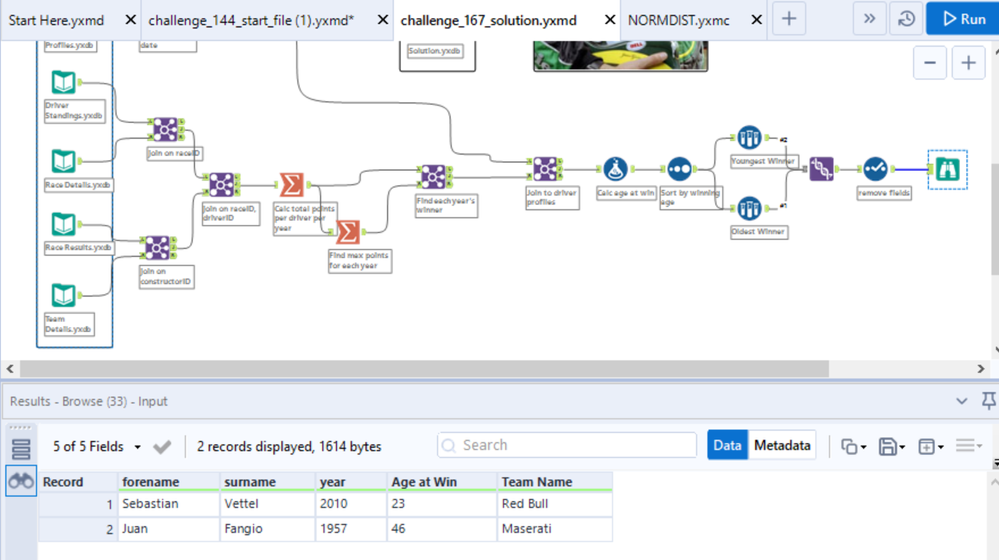Open the results actions menu dropdown
The image size is (999, 560).
969,446
